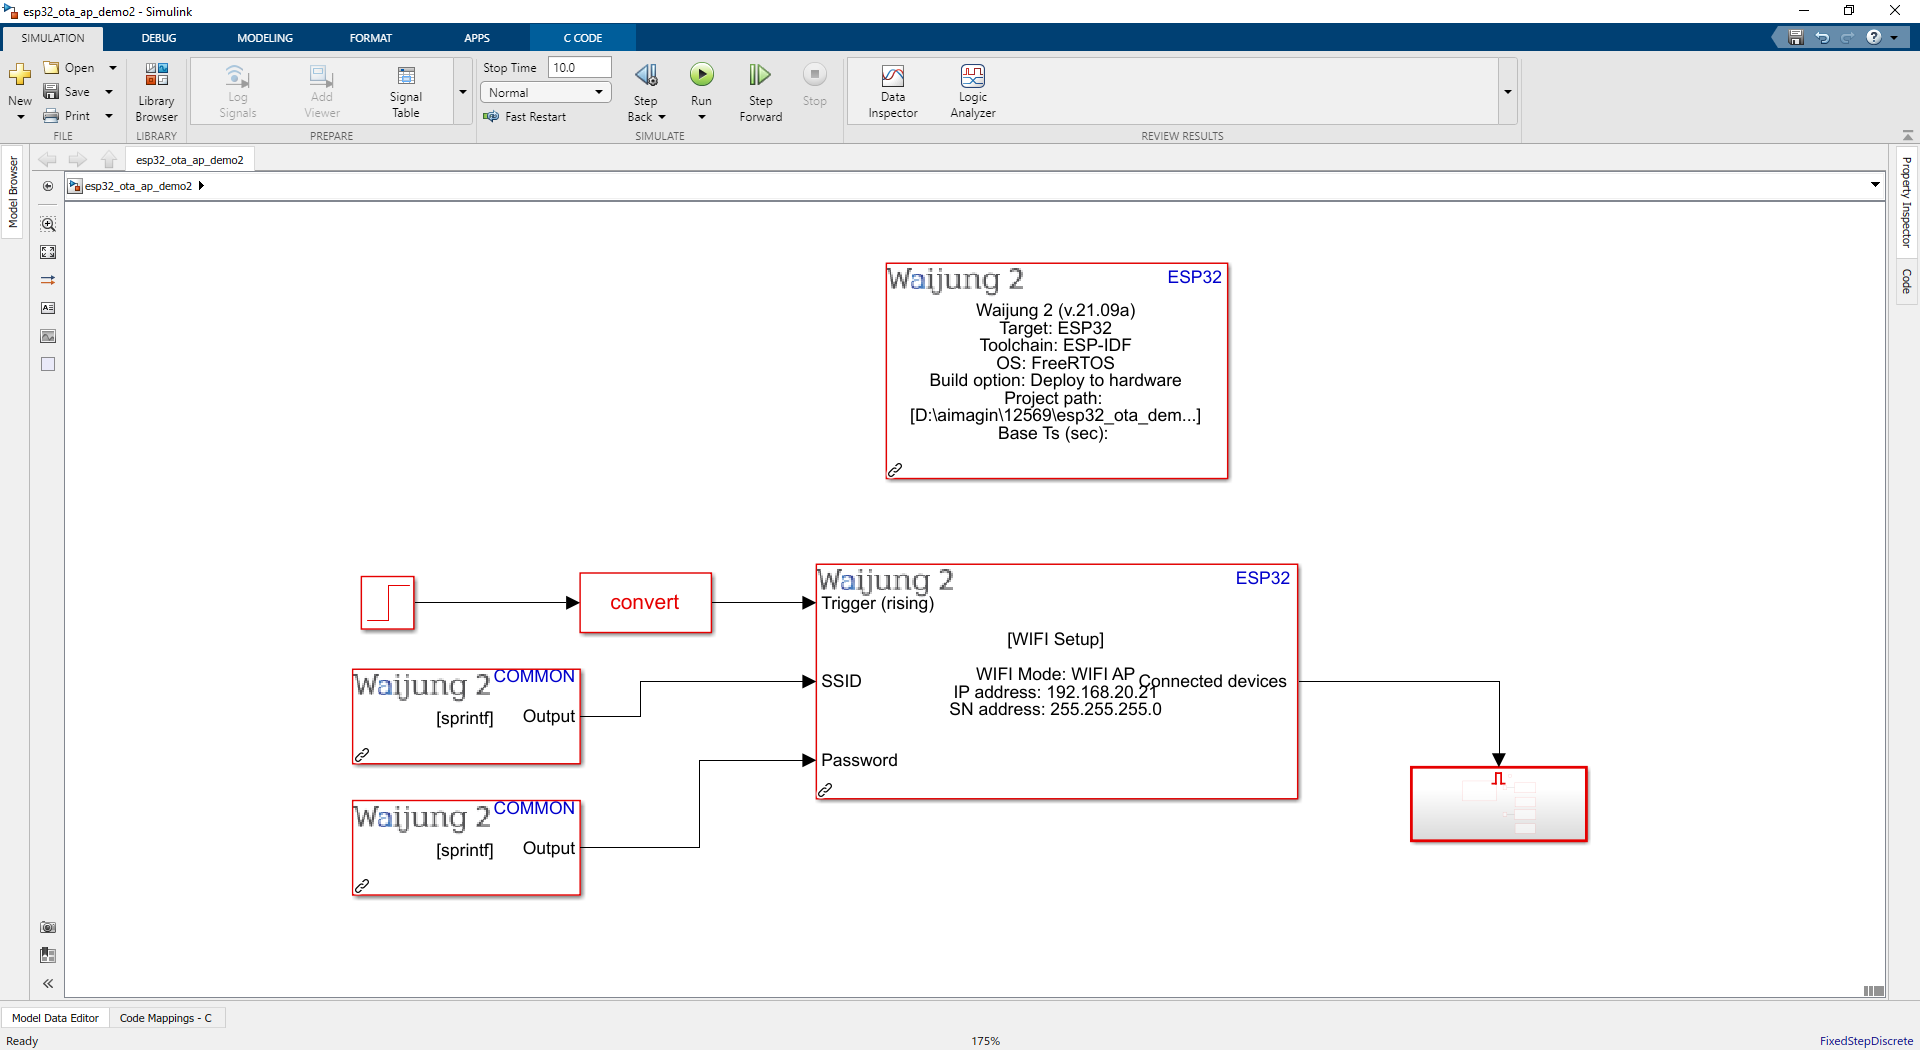
Task: Open the Code side panel
Action: point(1907,281)
